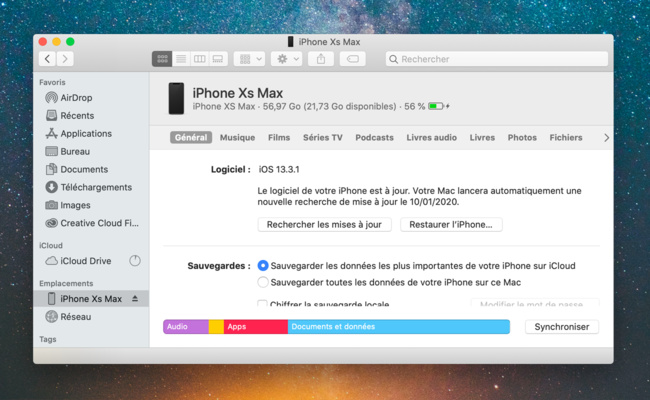The height and width of the screenshot is (400, 650).
Task: Switch to the Films tab
Action: [x=279, y=138]
